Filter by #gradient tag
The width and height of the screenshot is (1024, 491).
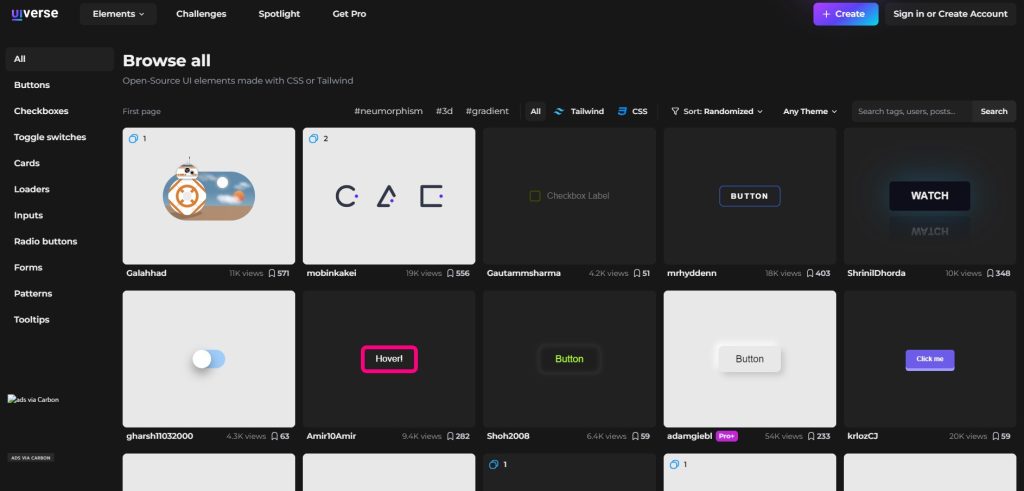point(487,112)
